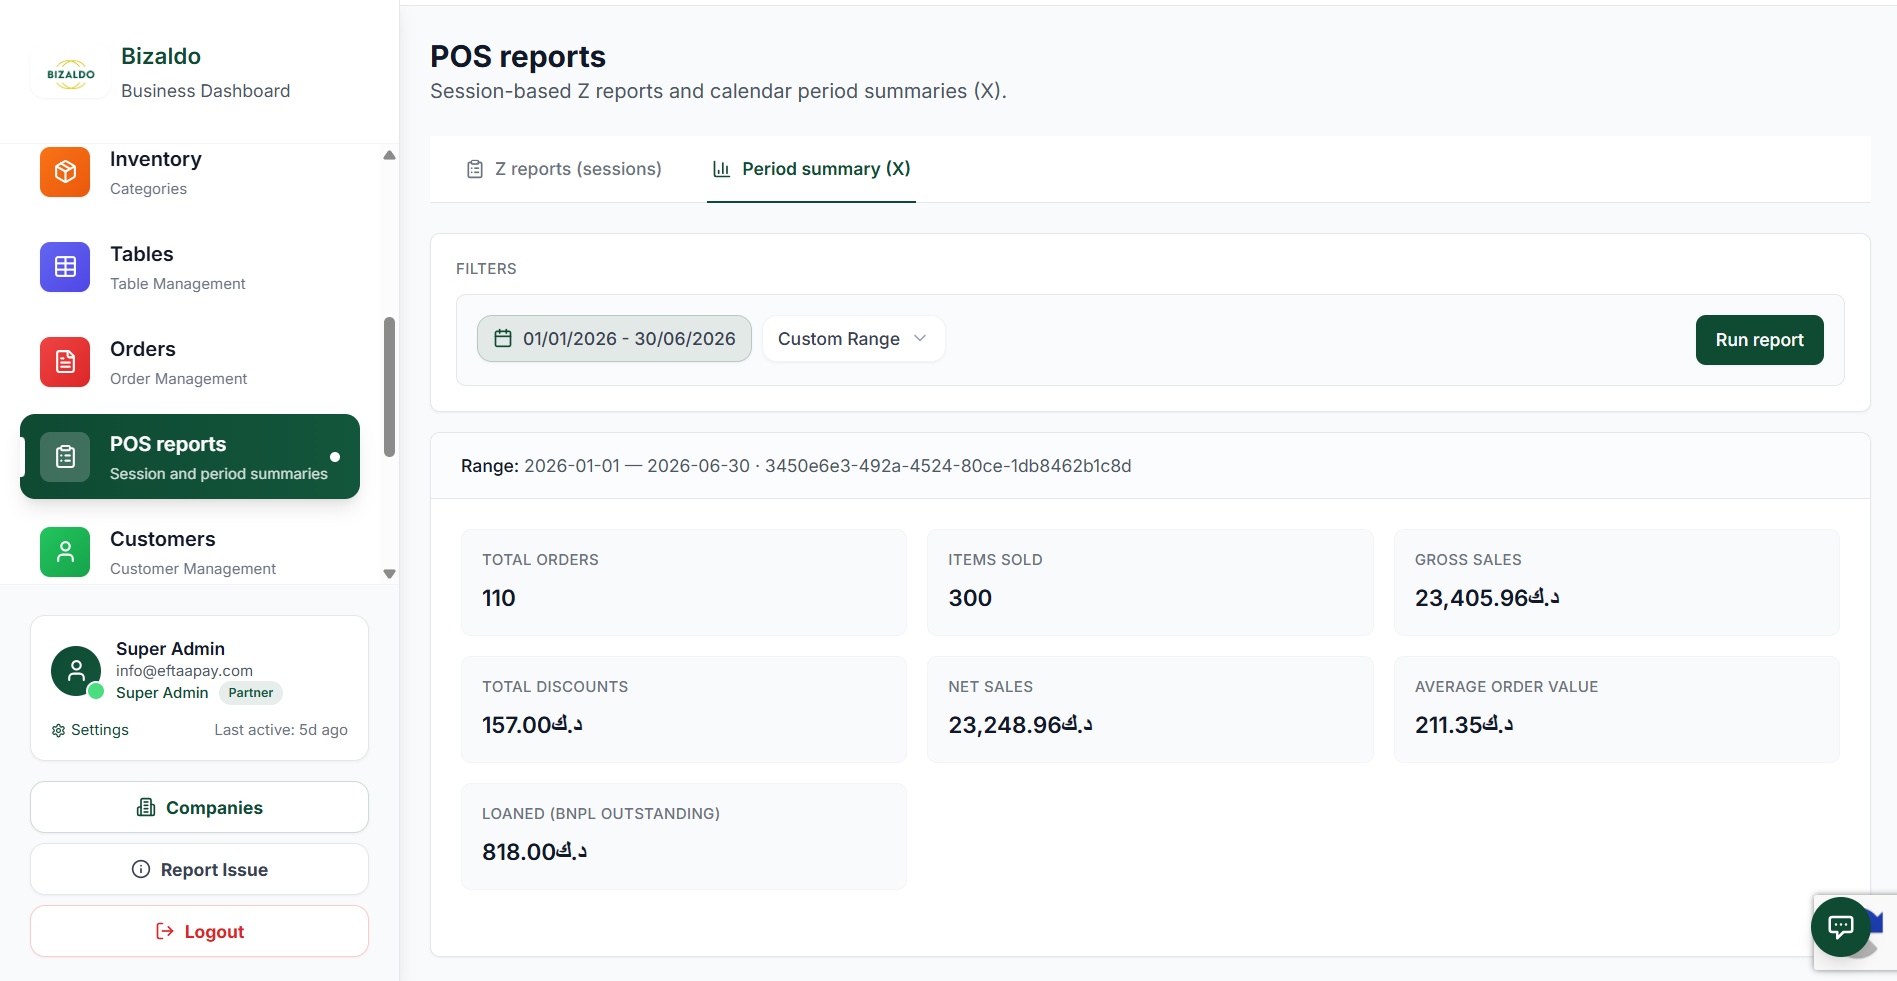Image resolution: width=1897 pixels, height=981 pixels.
Task: Click the Tables grid icon
Action: tap(65, 267)
